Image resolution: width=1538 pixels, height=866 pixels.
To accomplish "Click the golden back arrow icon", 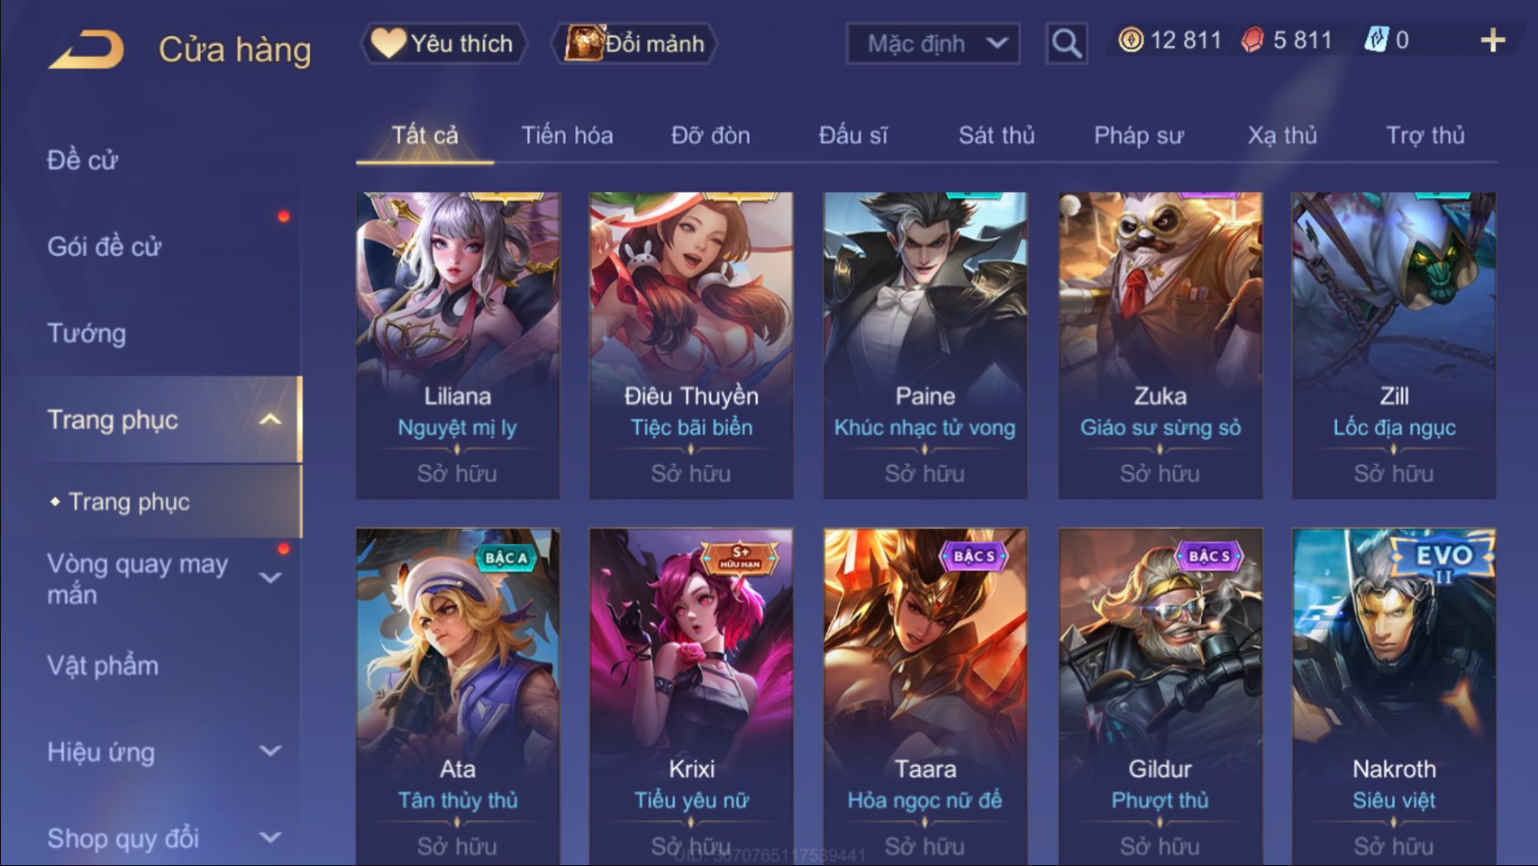I will tap(87, 49).
